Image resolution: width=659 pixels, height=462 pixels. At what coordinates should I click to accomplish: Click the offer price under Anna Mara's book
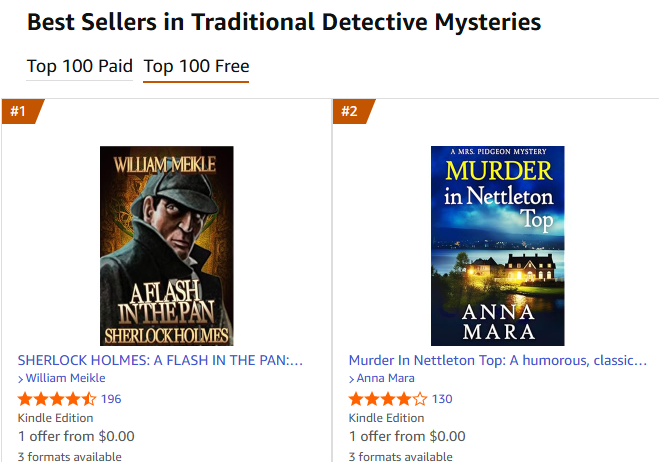(407, 436)
